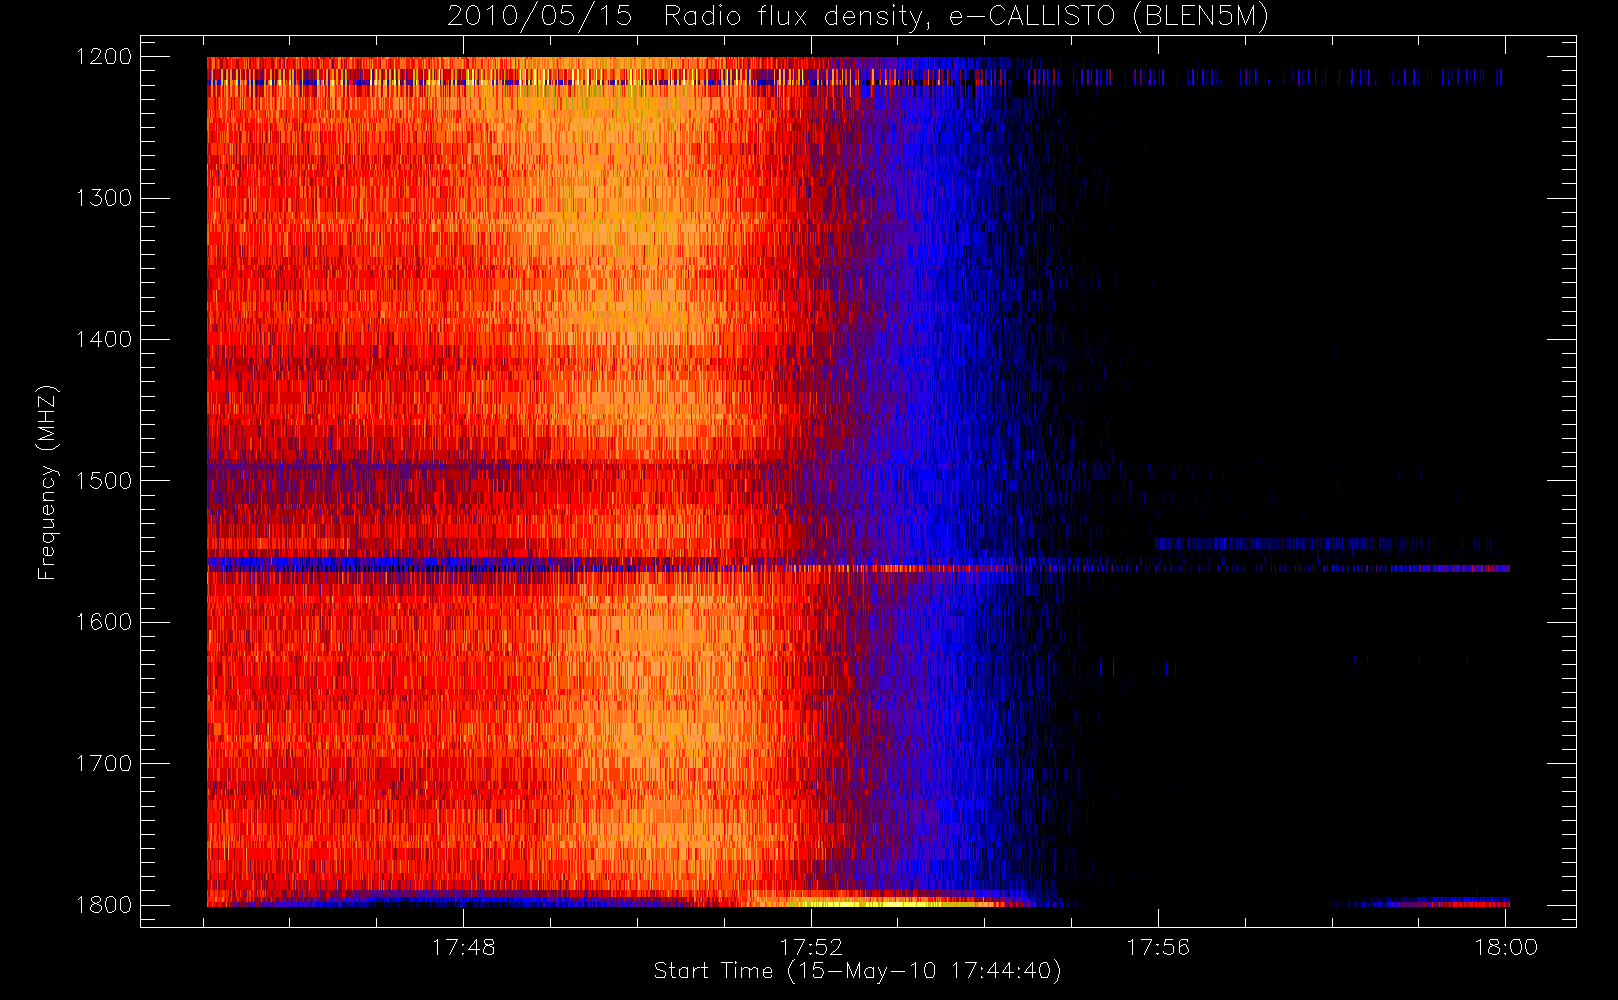Select the 1300 frequency tick label

tap(104, 198)
